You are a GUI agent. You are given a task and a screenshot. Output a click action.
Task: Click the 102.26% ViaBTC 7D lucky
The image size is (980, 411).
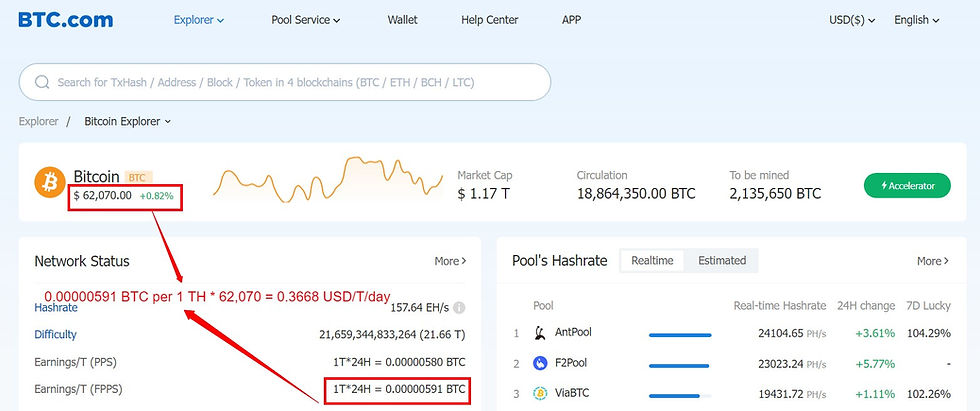929,395
